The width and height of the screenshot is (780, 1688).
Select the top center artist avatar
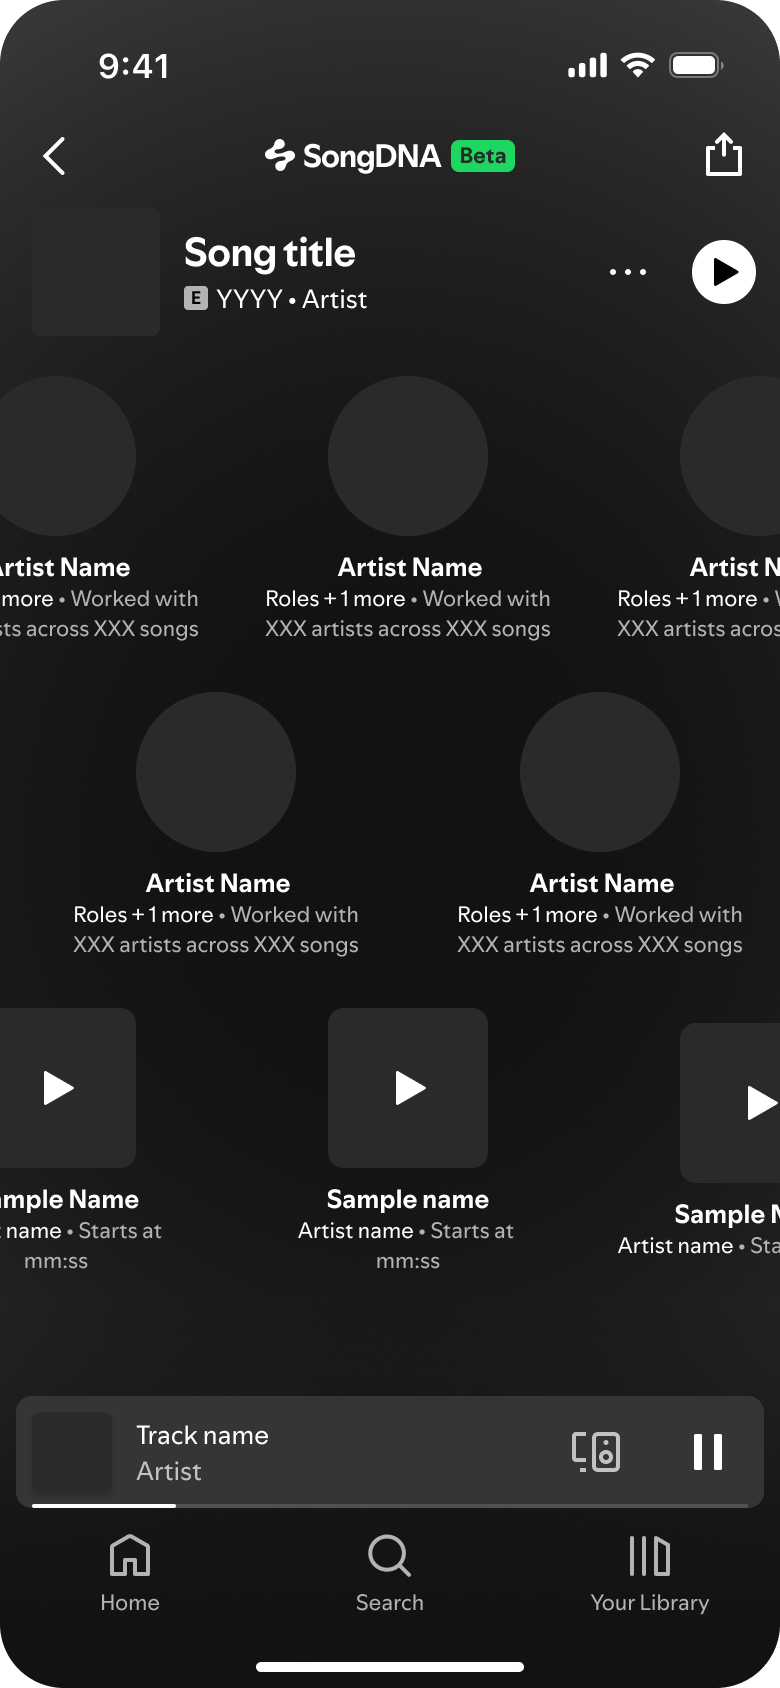click(408, 456)
